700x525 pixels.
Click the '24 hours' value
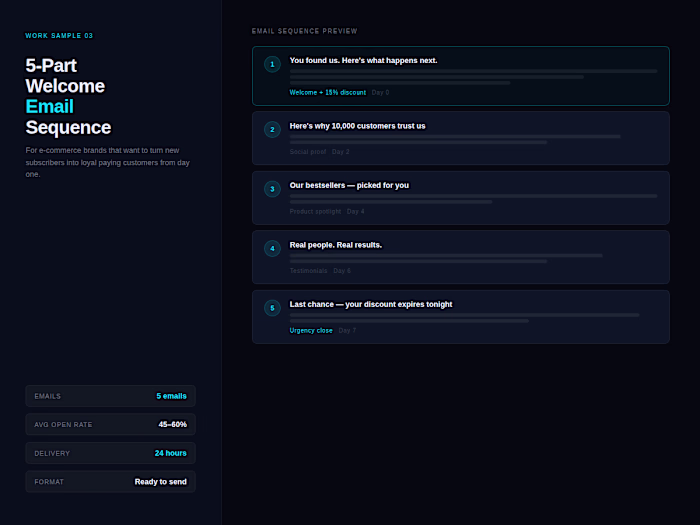[171, 453]
